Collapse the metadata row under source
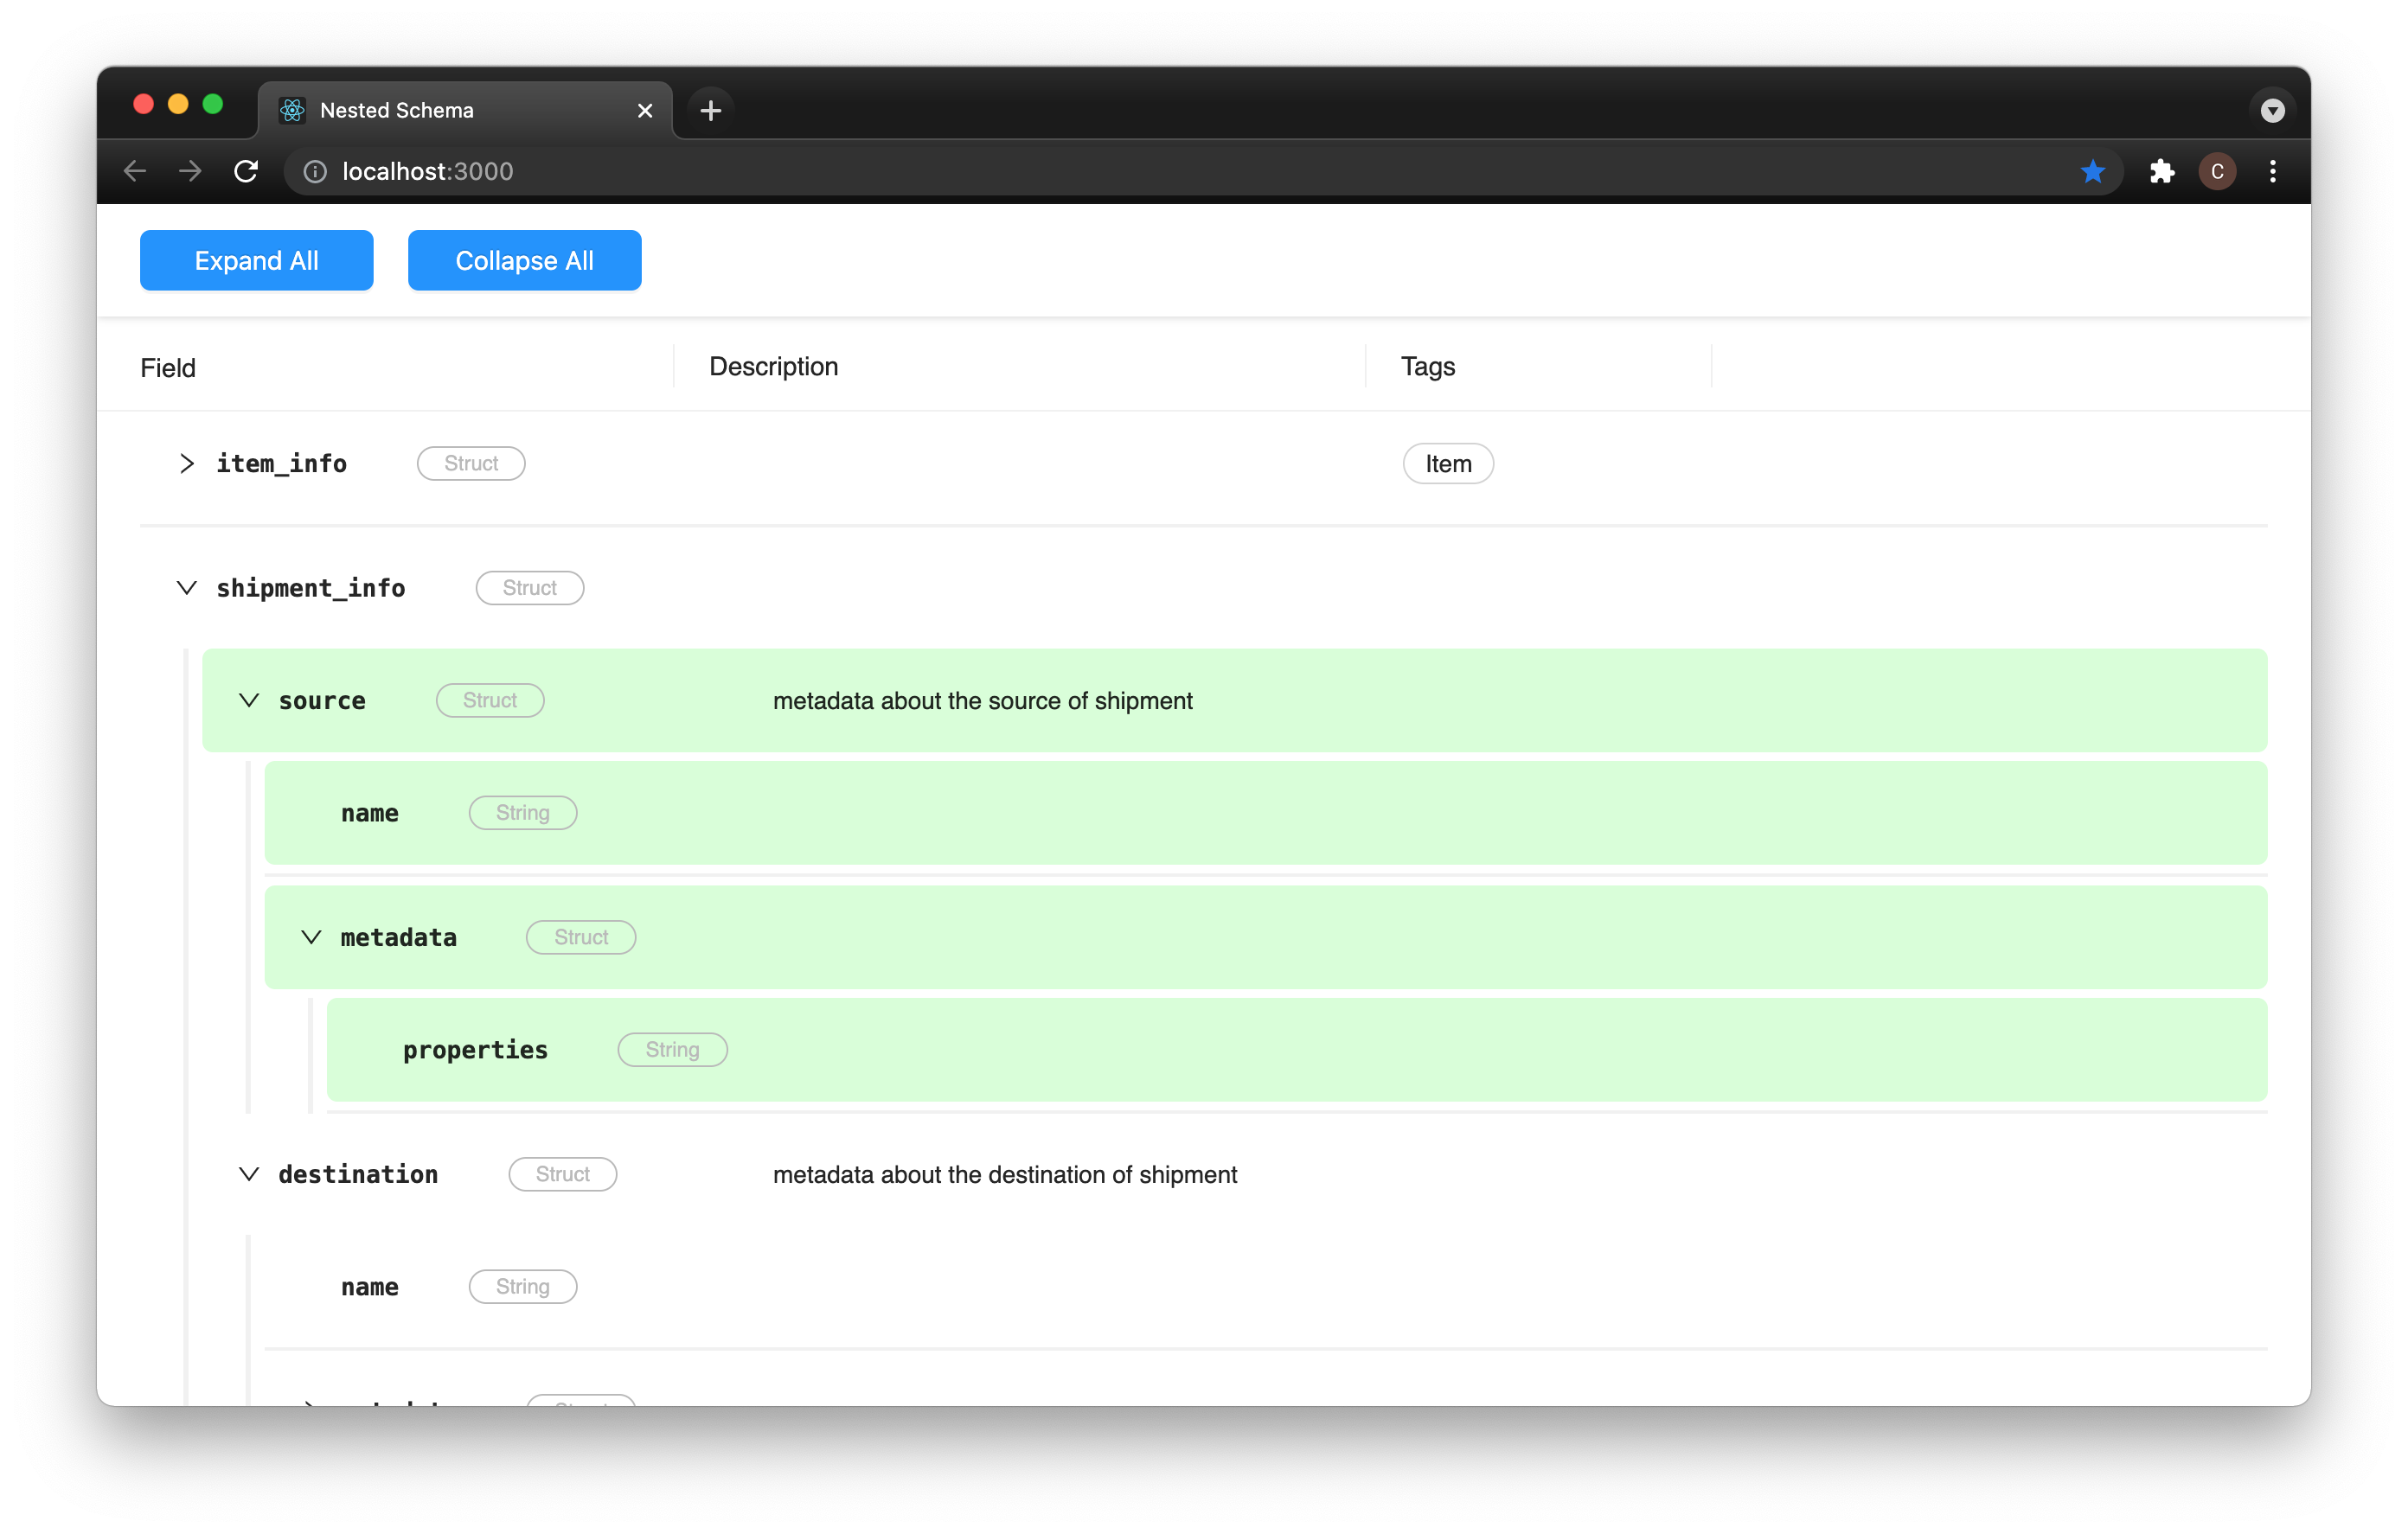Viewport: 2408px width, 1534px height. point(311,937)
